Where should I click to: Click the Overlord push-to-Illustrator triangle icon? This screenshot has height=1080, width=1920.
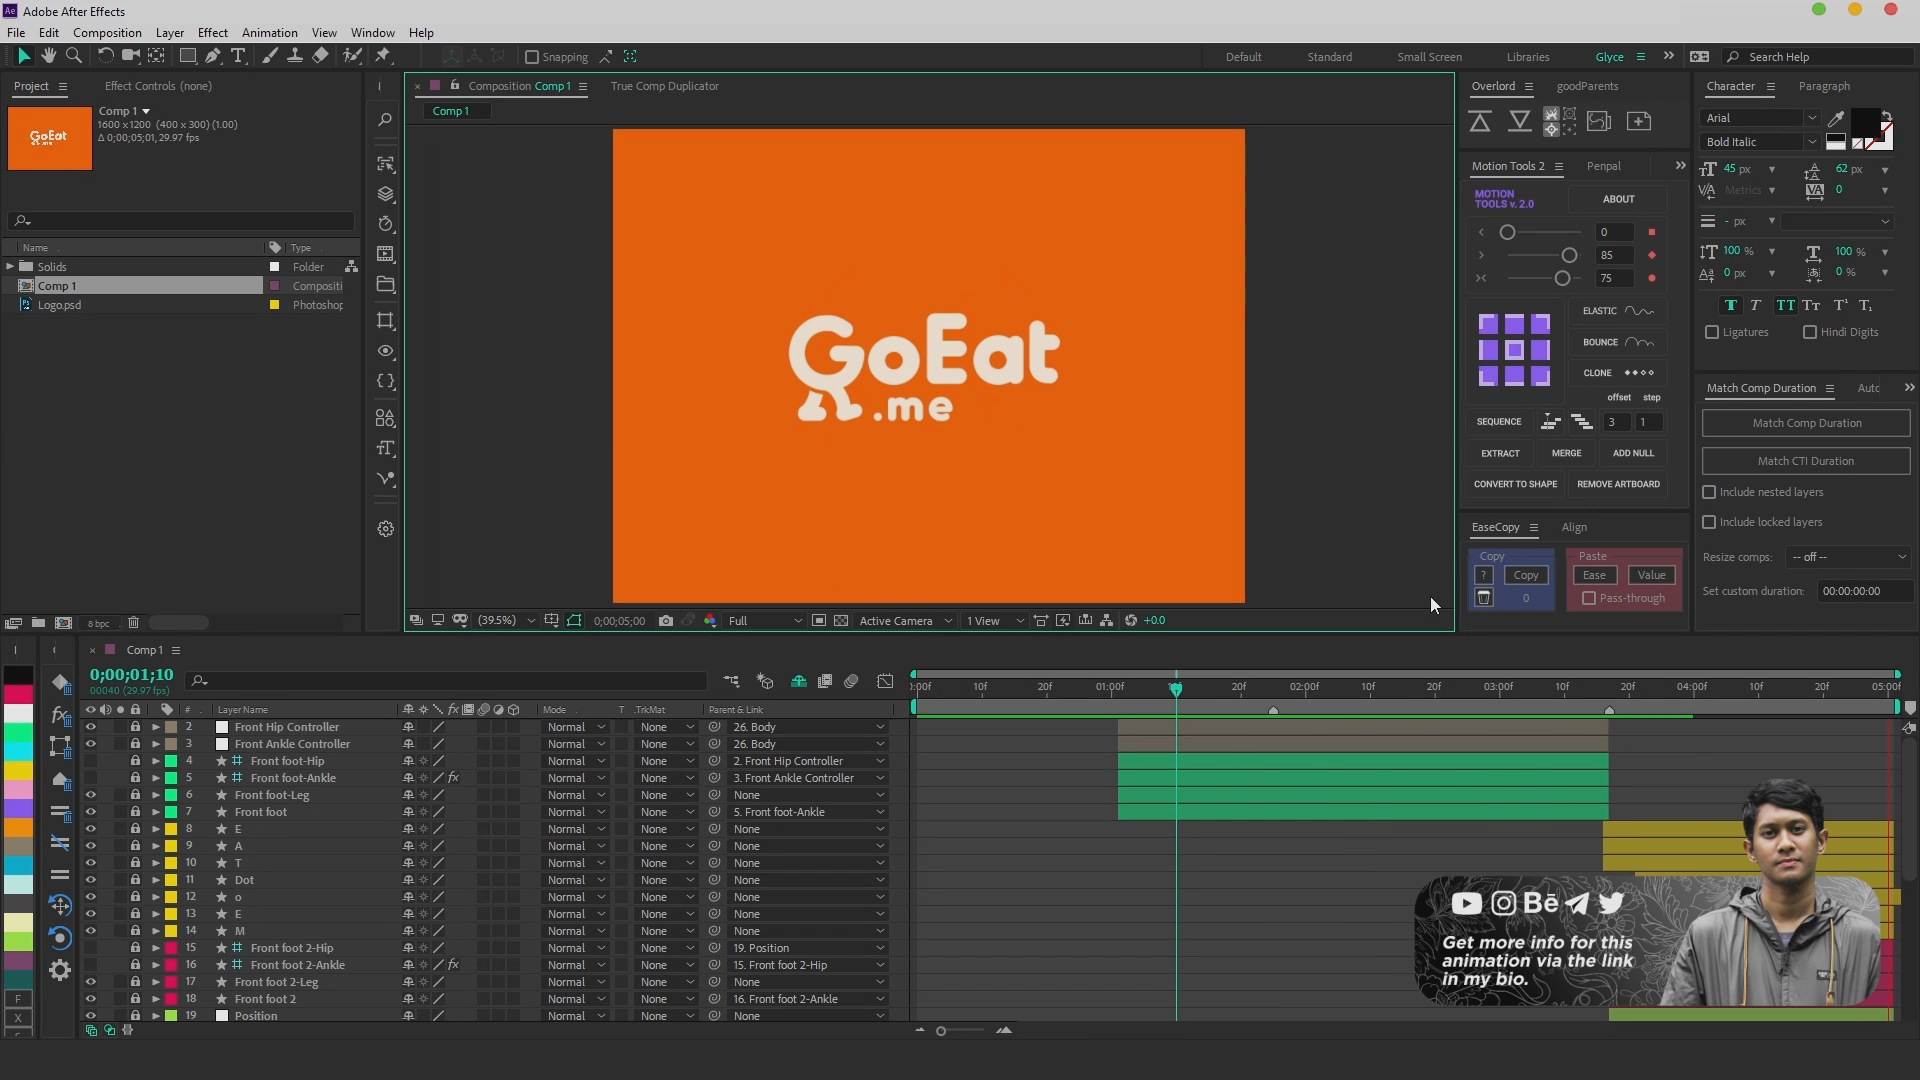[1480, 122]
